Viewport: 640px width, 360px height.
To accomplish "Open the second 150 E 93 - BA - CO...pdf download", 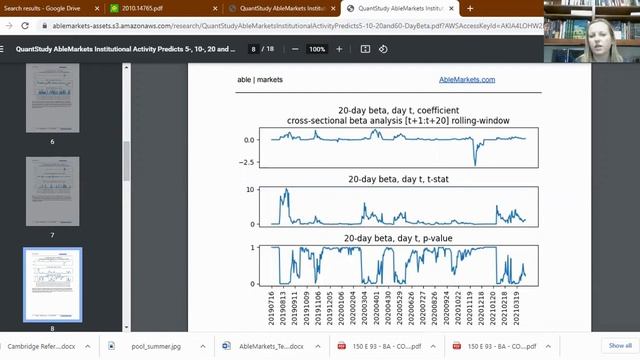I will [502, 346].
